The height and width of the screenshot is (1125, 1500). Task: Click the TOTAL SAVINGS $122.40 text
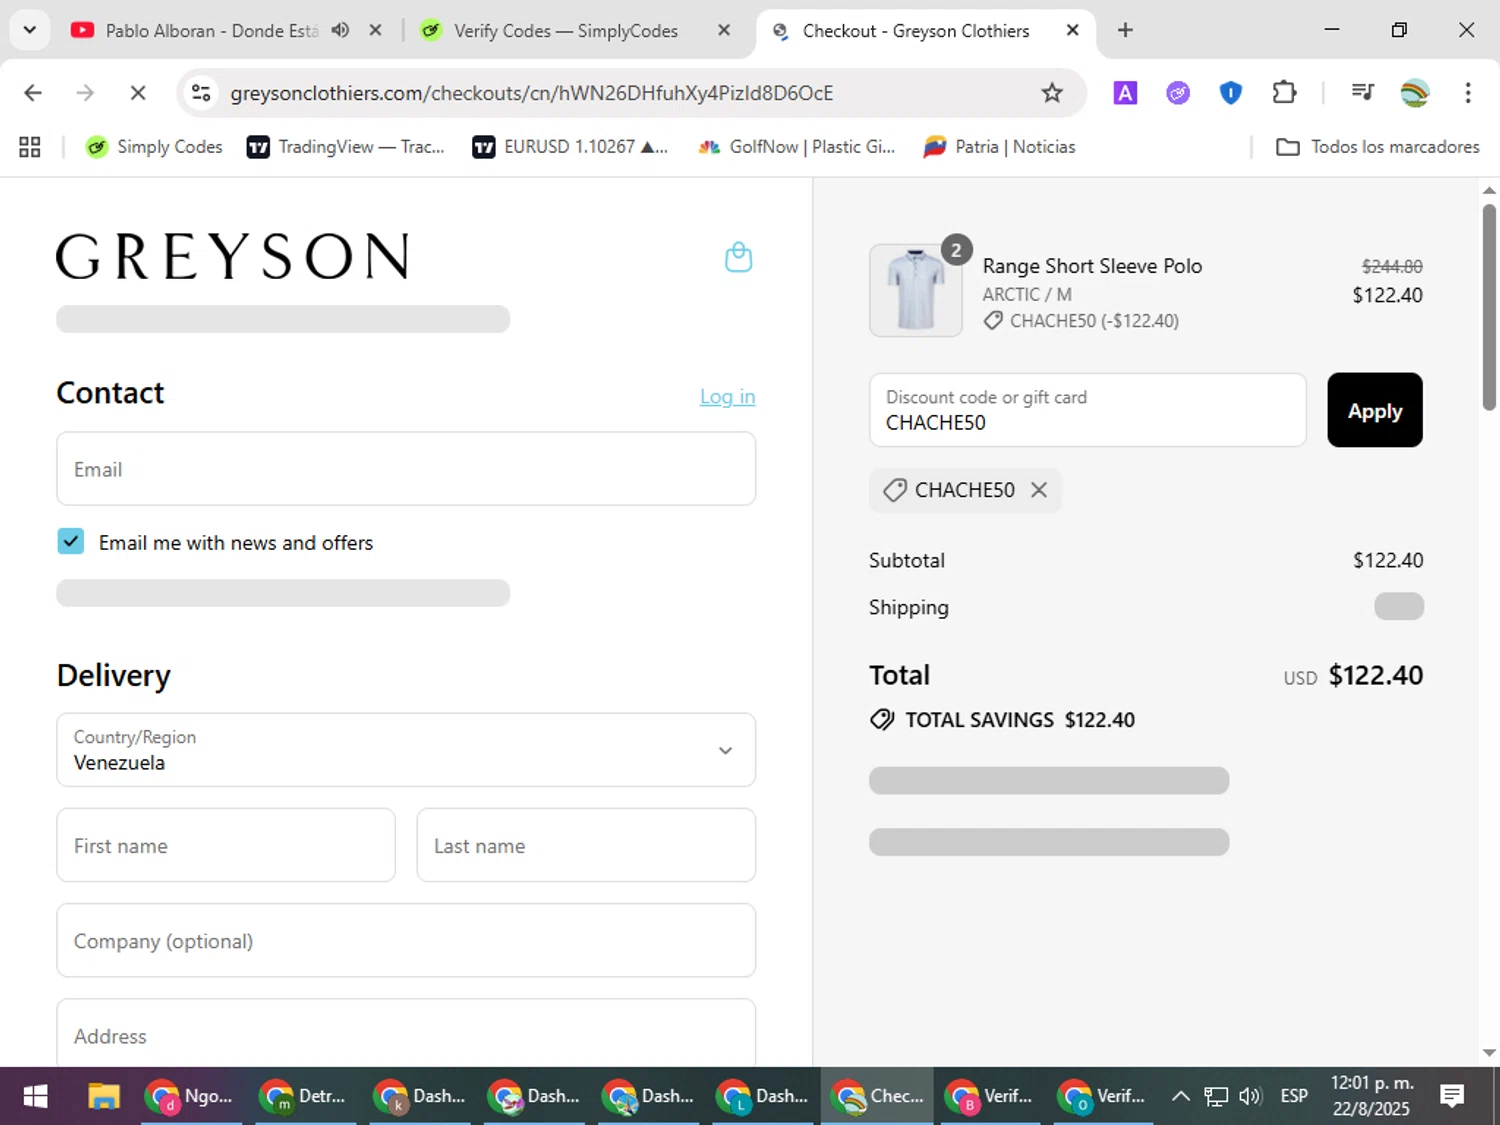[1020, 720]
